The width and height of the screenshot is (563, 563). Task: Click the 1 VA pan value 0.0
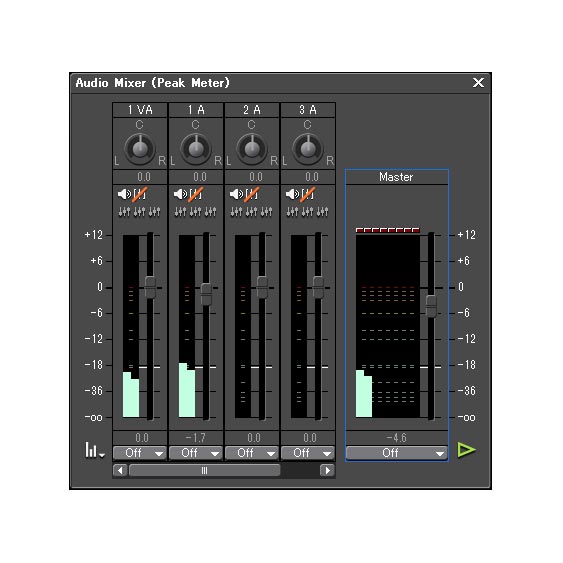144,177
